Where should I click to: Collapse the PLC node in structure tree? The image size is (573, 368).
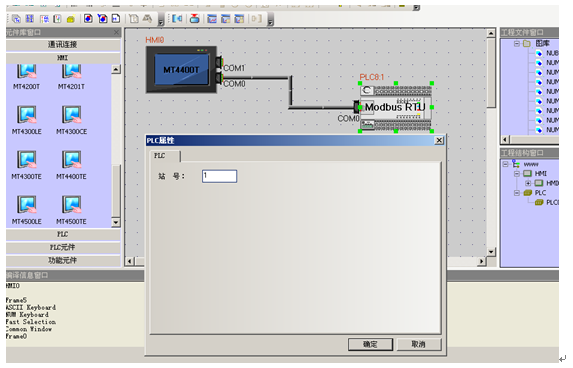point(517,193)
